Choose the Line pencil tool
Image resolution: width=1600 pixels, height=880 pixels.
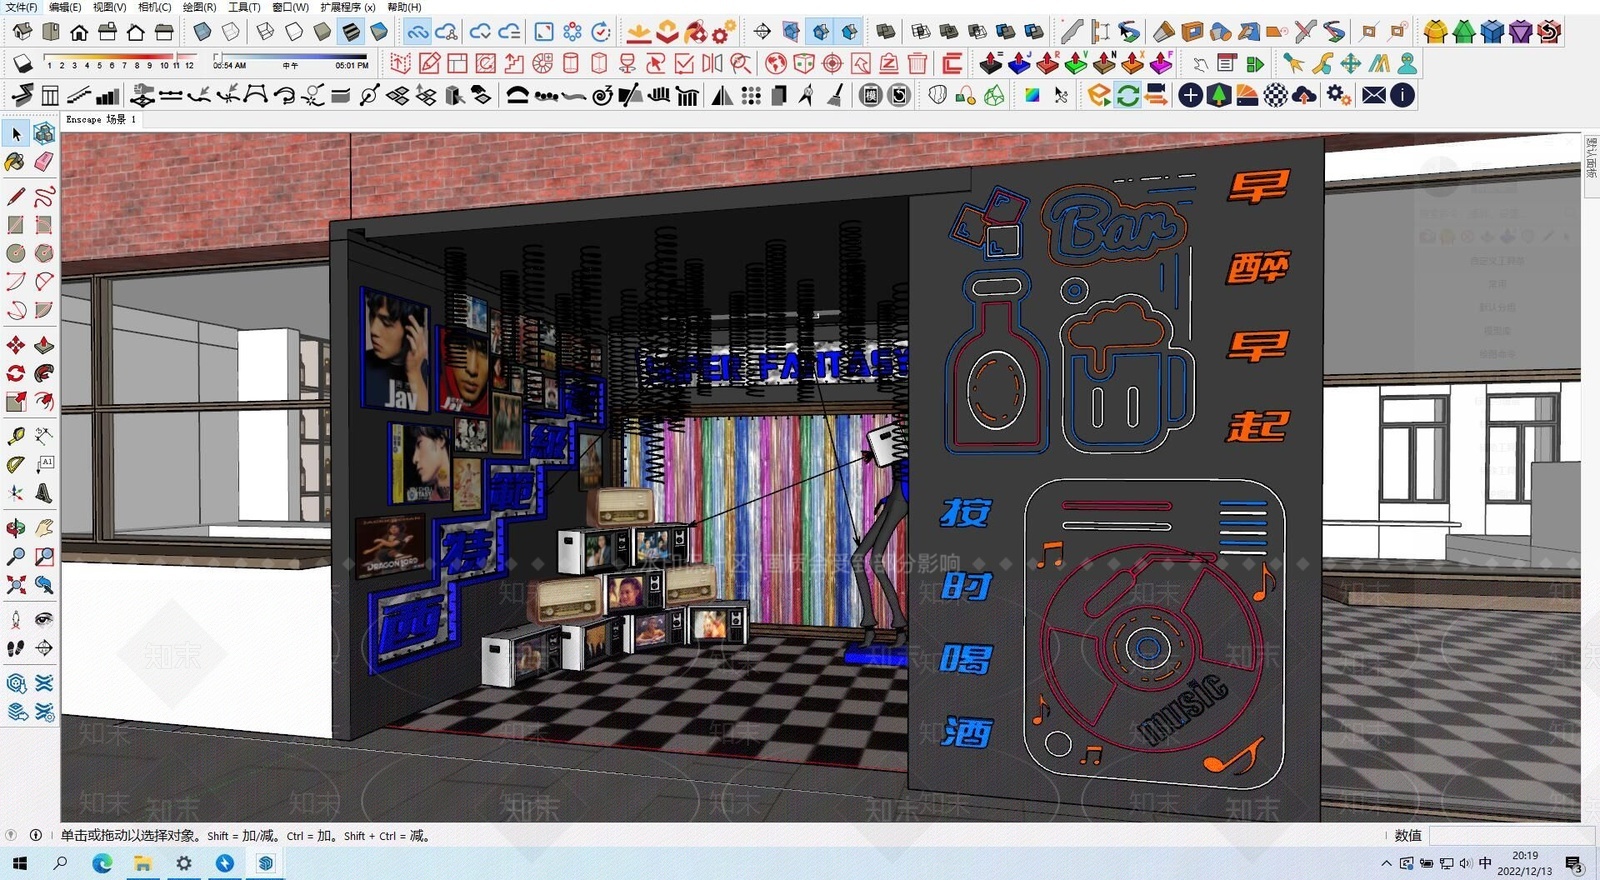pos(16,196)
